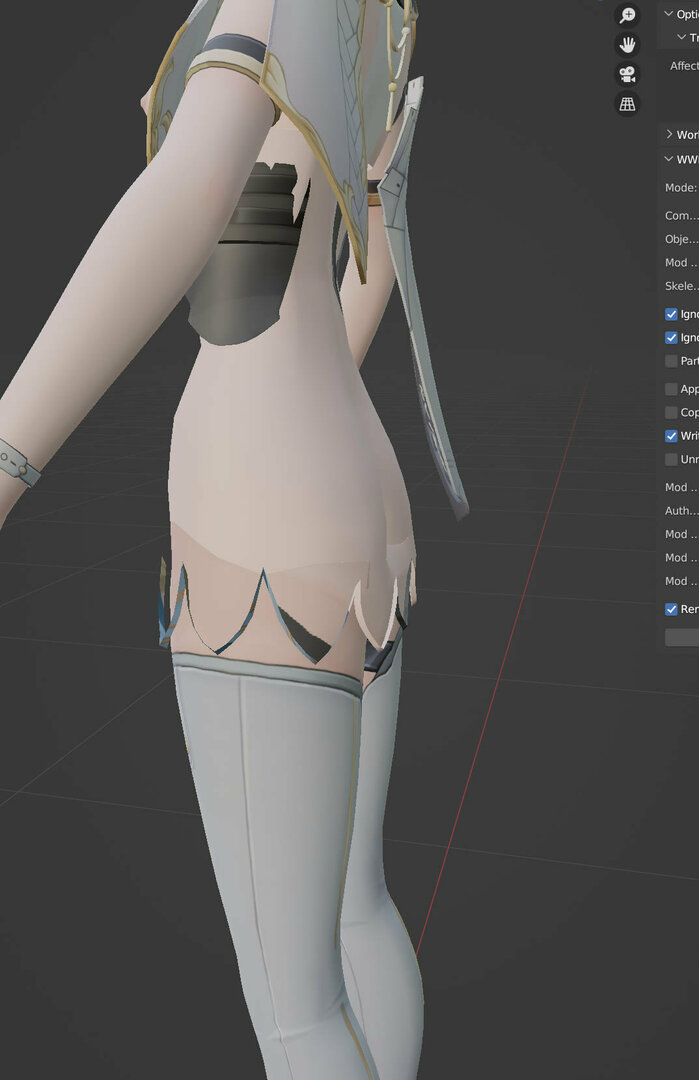Uncheck the Wri... checkbox
The height and width of the screenshot is (1080, 699).
click(671, 436)
